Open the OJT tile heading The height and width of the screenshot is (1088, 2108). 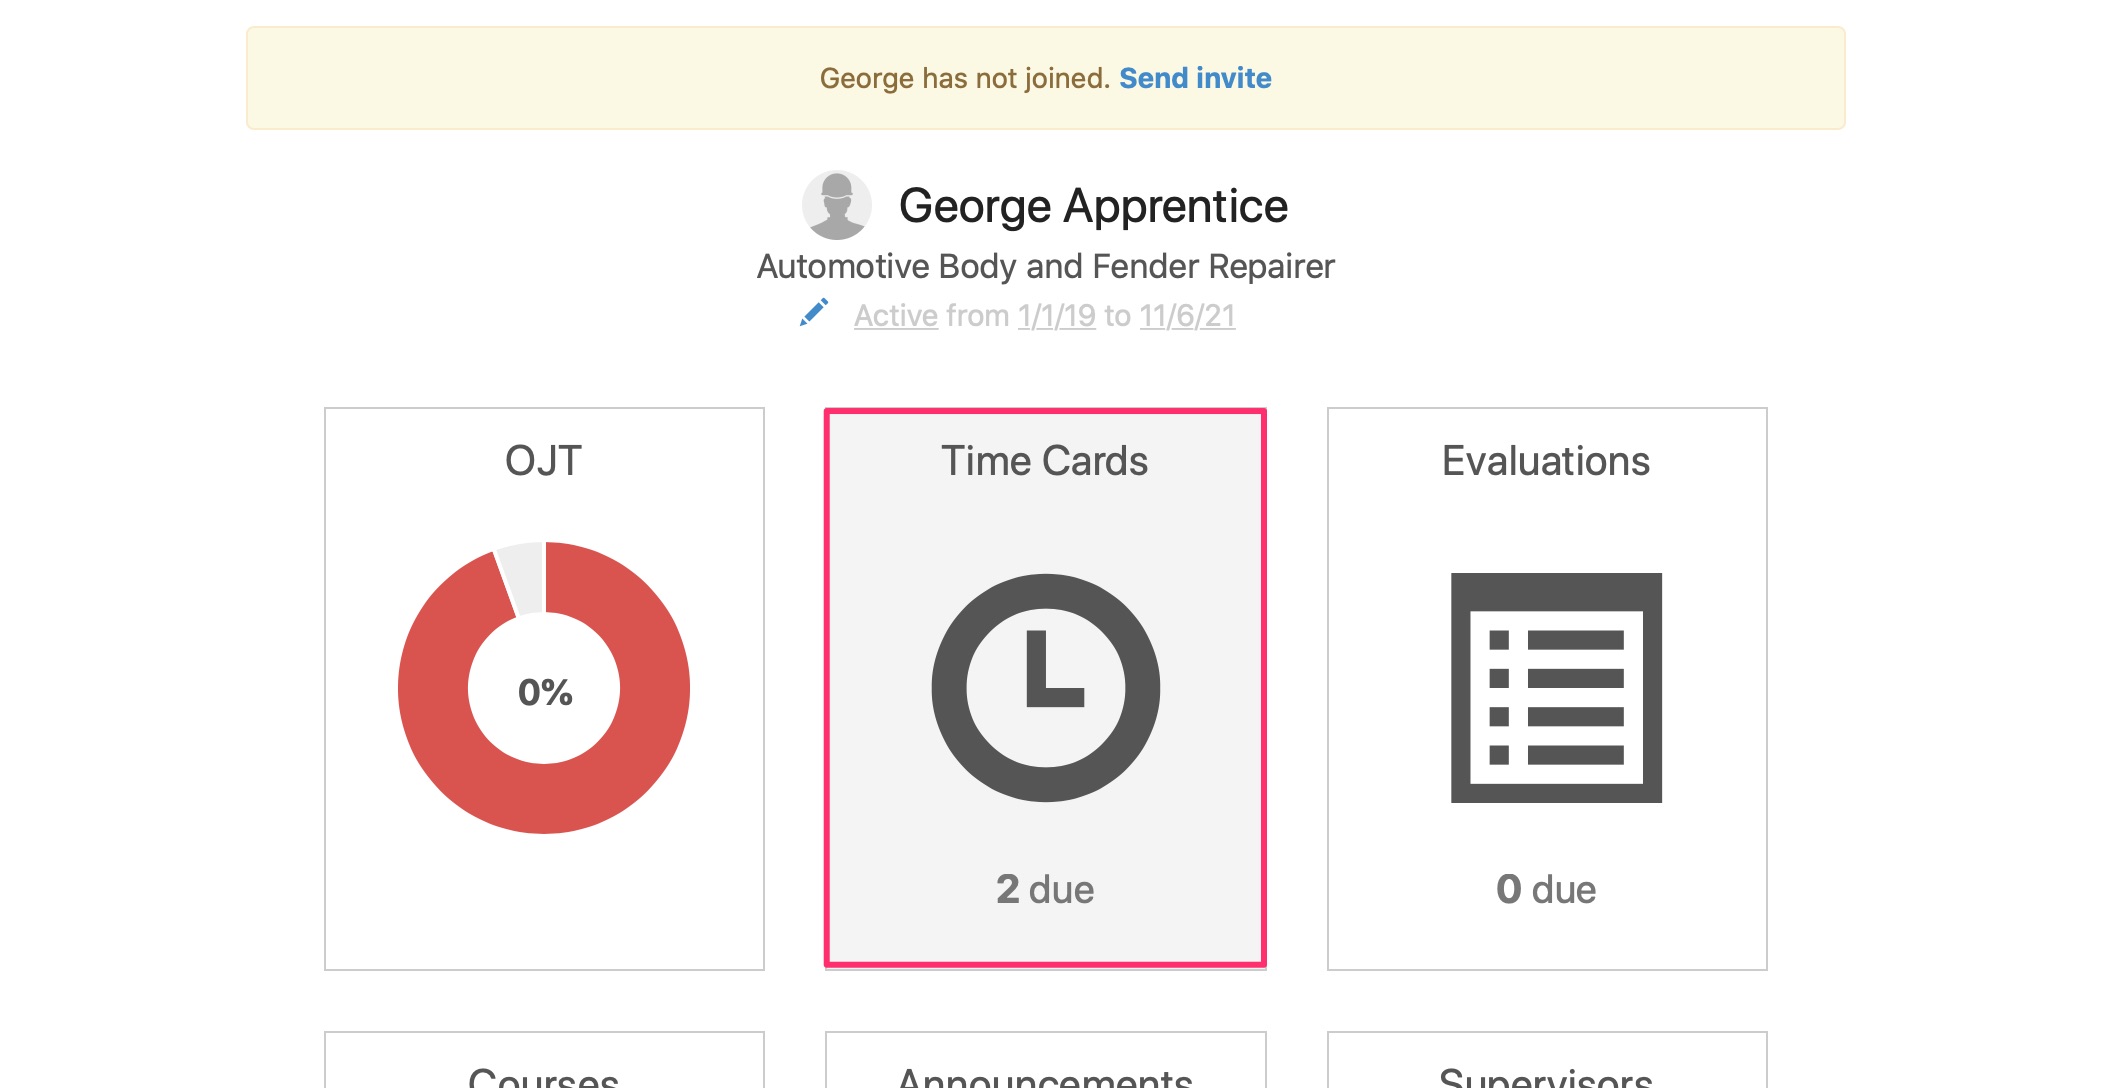pos(544,461)
